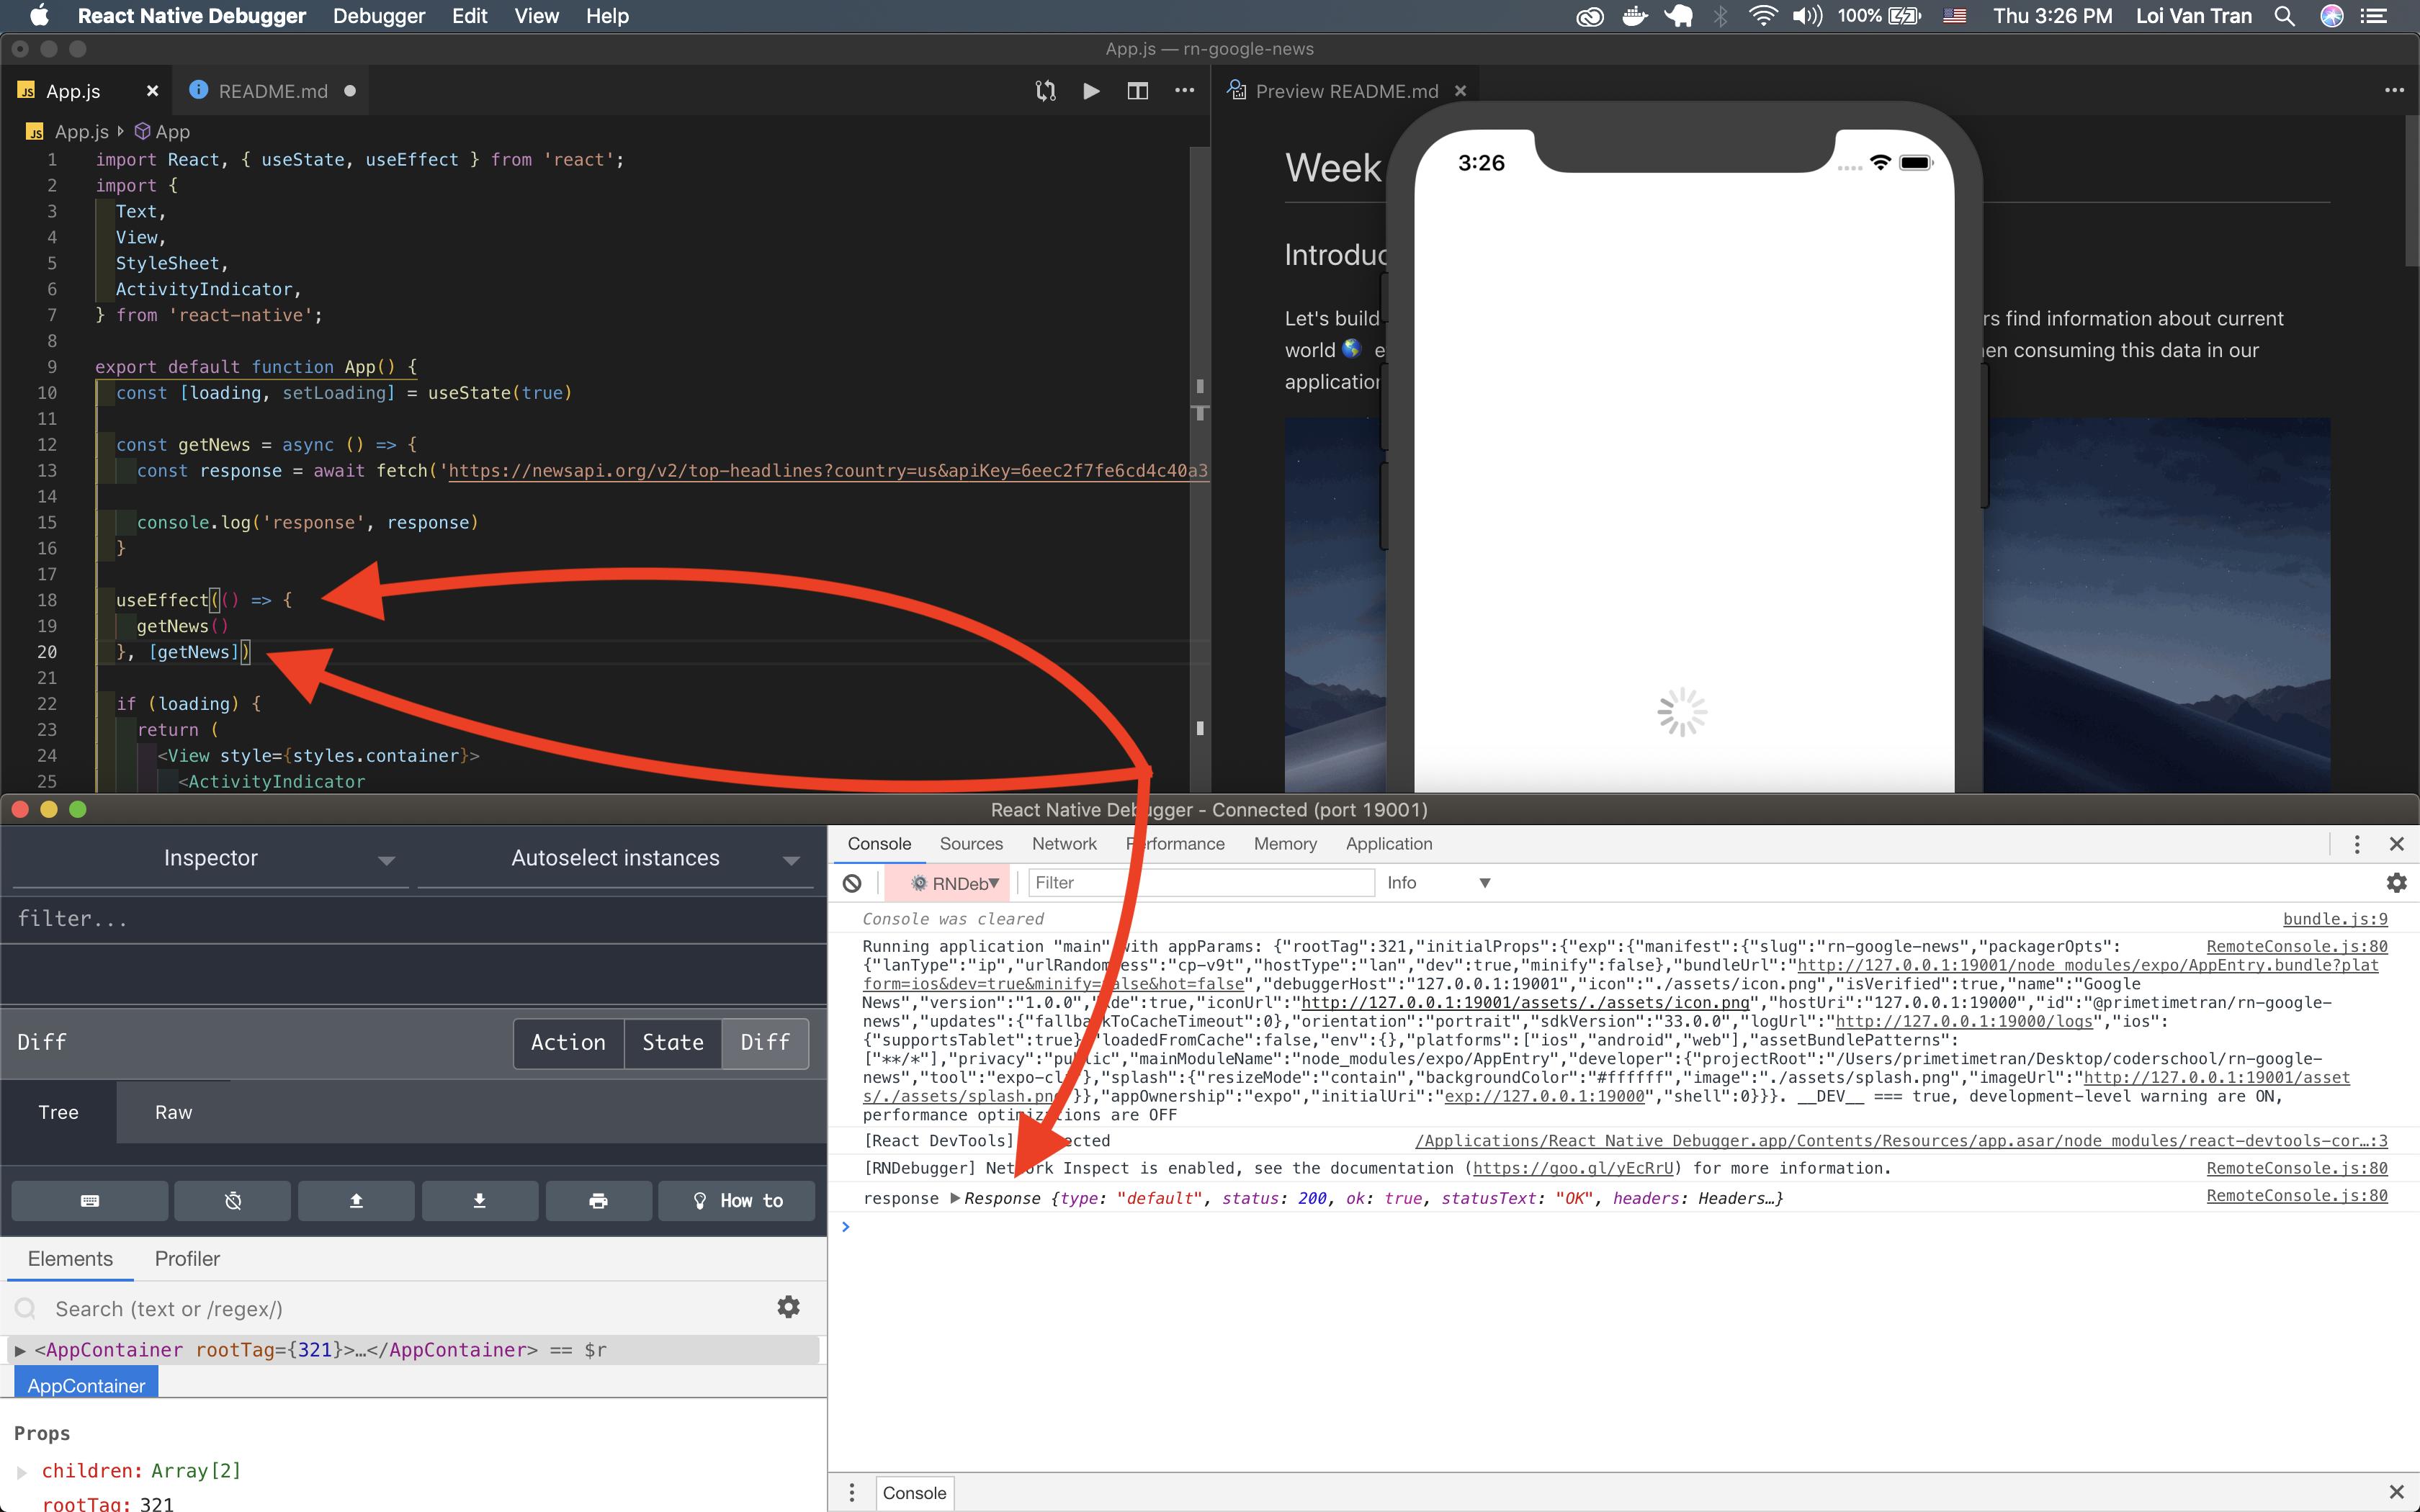Switch to the README.md editor tab
The image size is (2420, 1512).
click(272, 91)
